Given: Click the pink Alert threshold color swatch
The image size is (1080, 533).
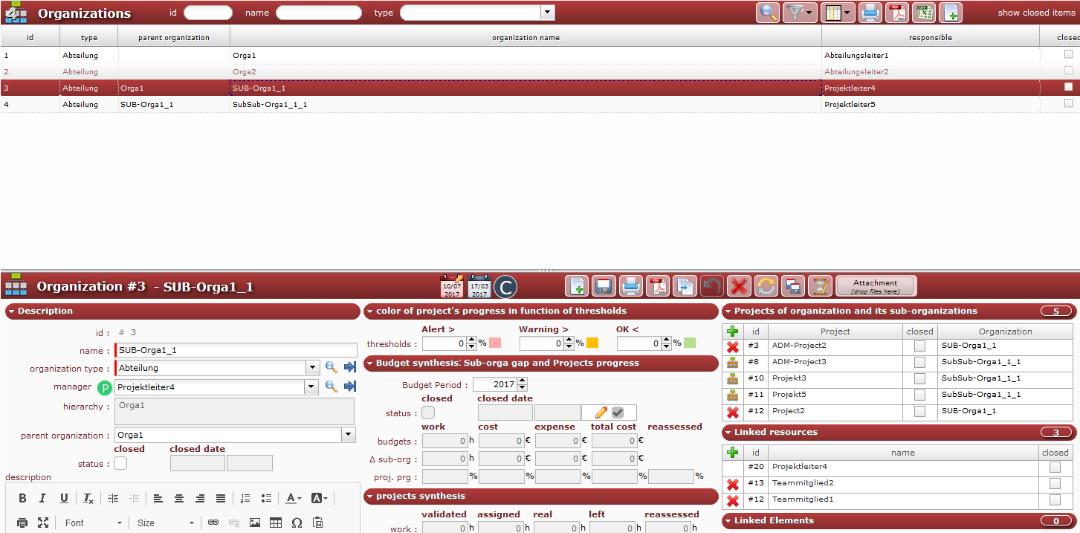Looking at the screenshot, I should point(495,344).
